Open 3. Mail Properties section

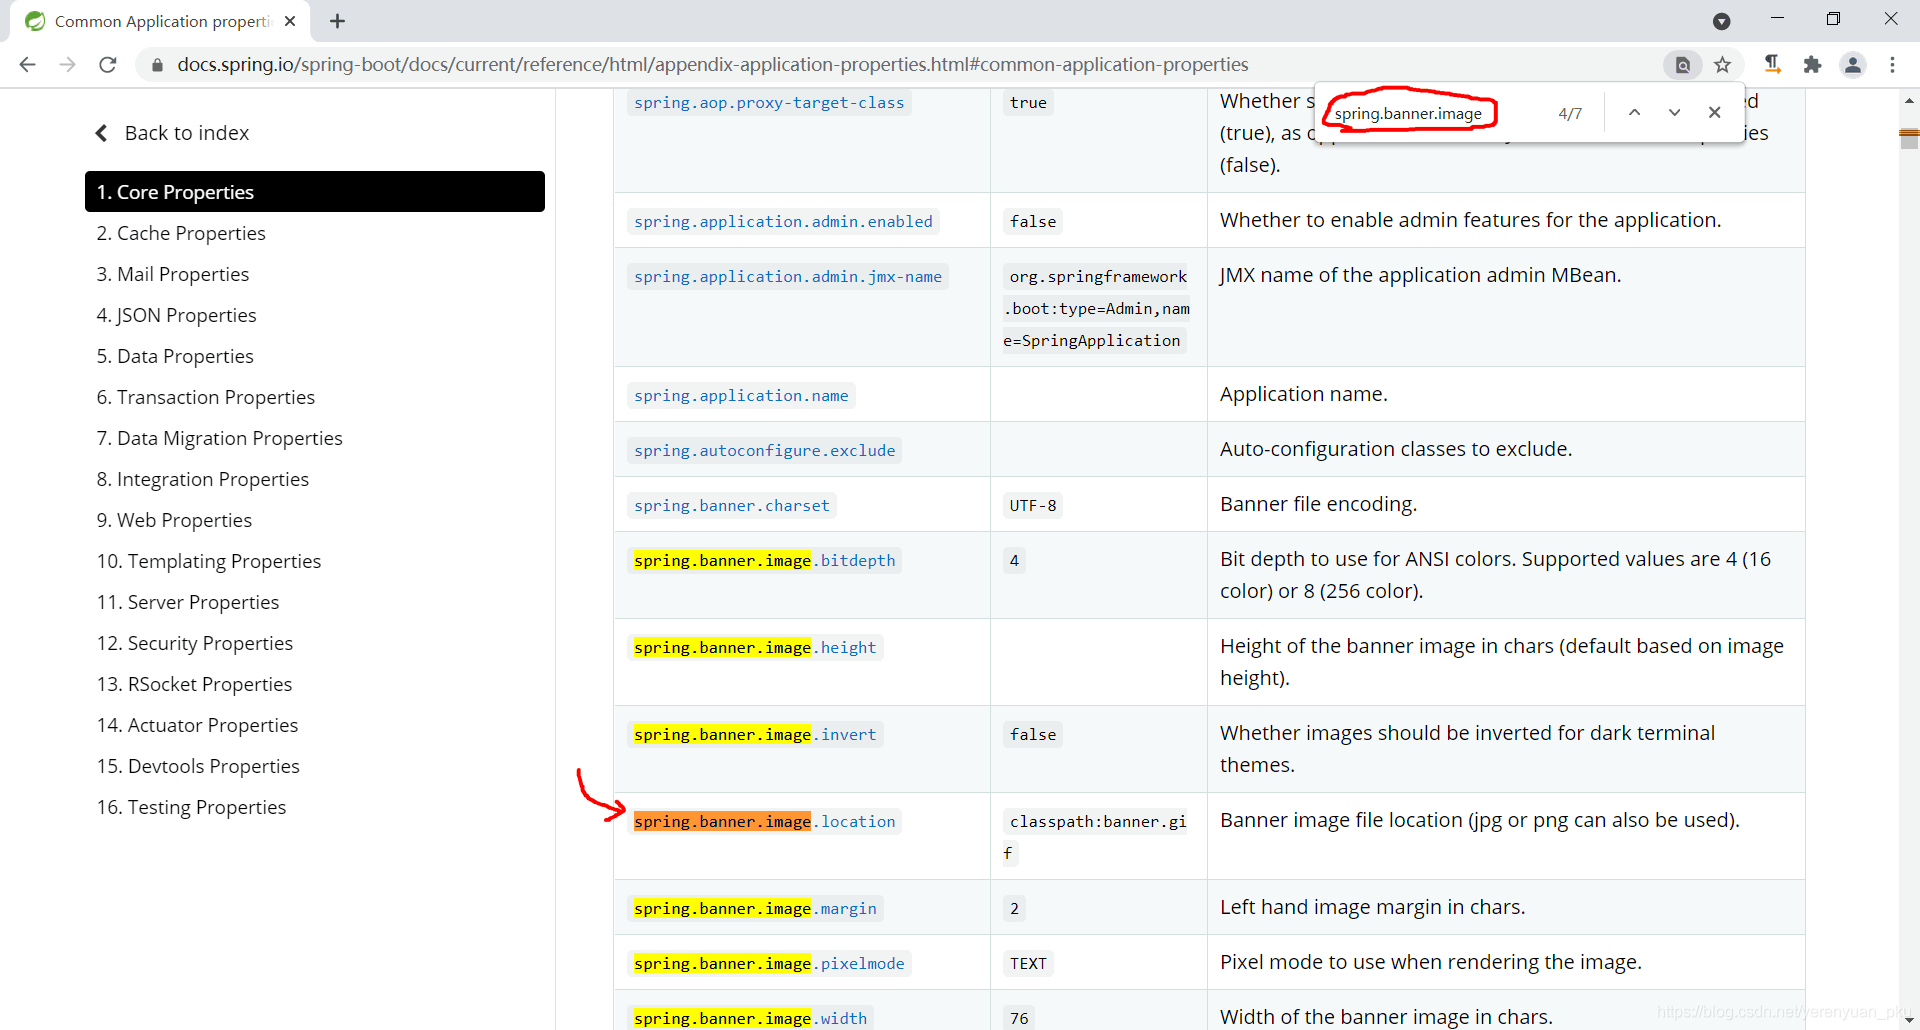tap(173, 274)
